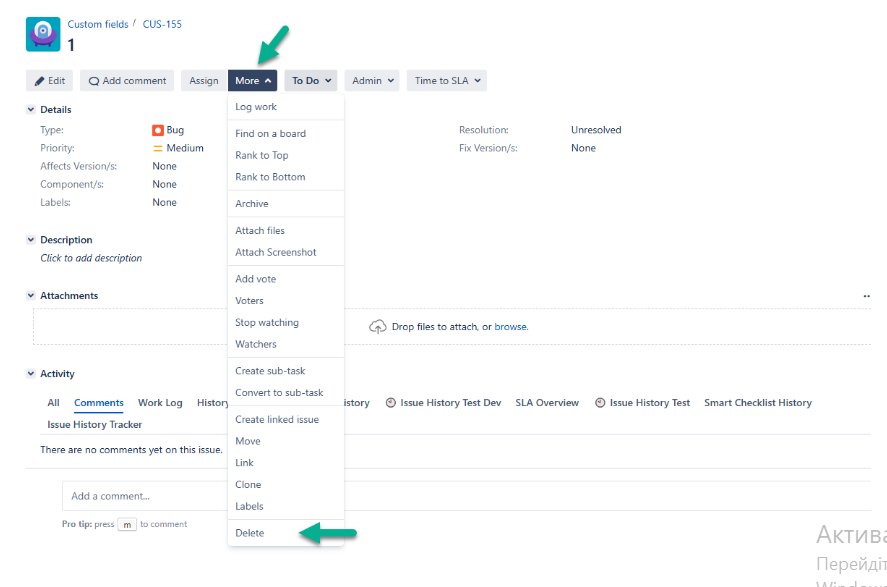Image resolution: width=887 pixels, height=587 pixels.
Task: Collapse the Attachments section
Action: click(x=31, y=295)
